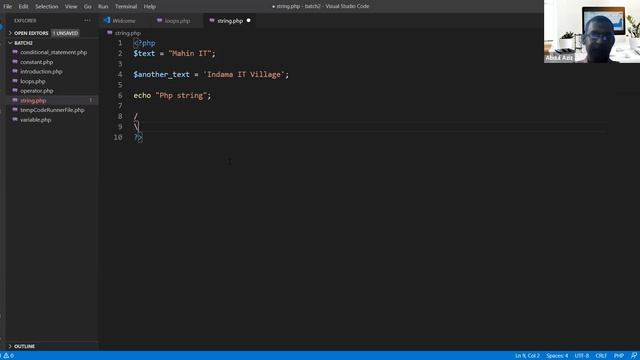This screenshot has width=640, height=360.
Task: Click PHP file icon beside tempCodeRunnerFile.php
Action: (x=15, y=109)
